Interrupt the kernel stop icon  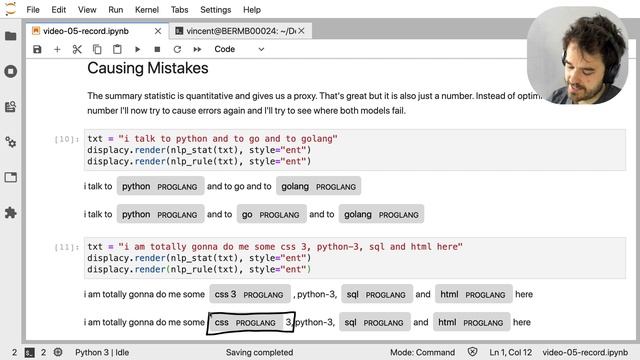[157, 49]
